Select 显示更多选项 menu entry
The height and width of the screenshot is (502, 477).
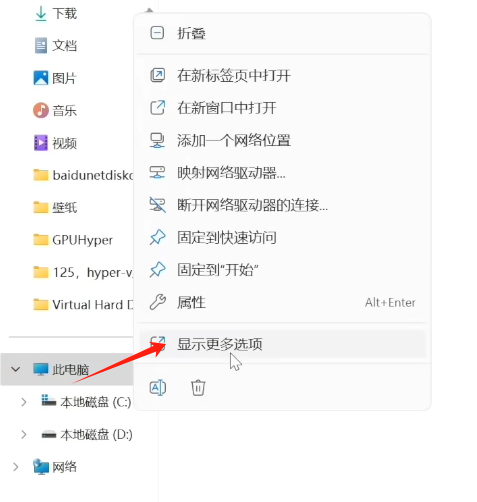coord(283,344)
